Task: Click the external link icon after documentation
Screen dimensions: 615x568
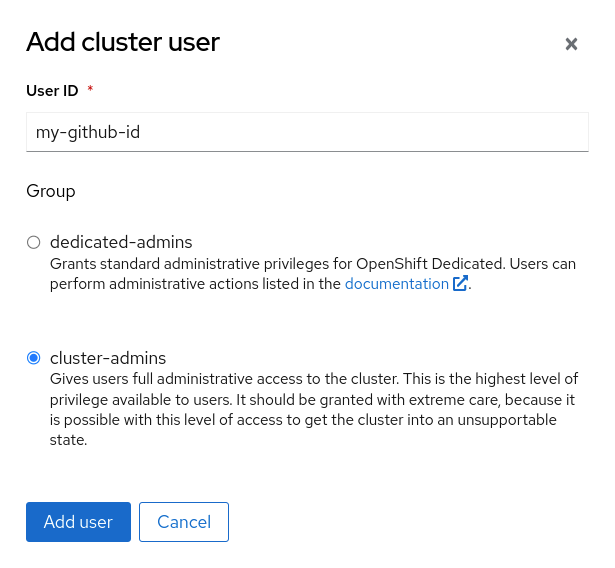Action: point(460,284)
